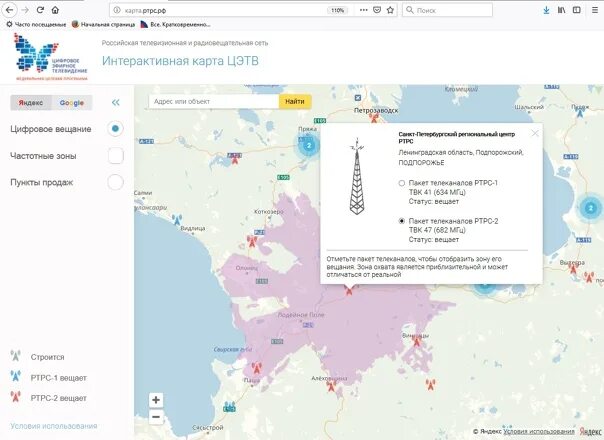Click the browser Поиск search box
The image size is (604, 440).
(447, 10)
